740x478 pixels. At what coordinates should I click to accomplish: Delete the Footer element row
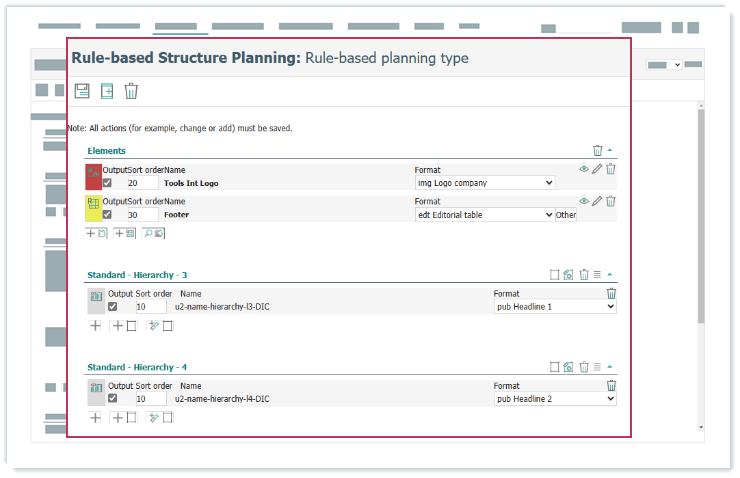[x=611, y=200]
